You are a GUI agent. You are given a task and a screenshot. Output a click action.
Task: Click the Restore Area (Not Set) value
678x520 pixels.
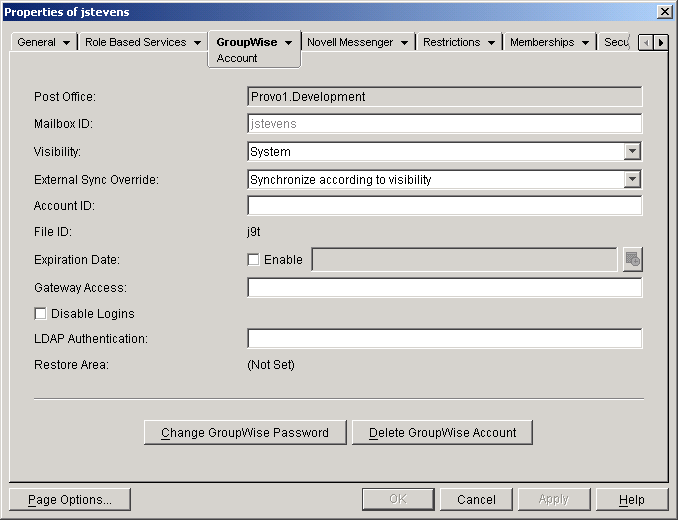271,365
